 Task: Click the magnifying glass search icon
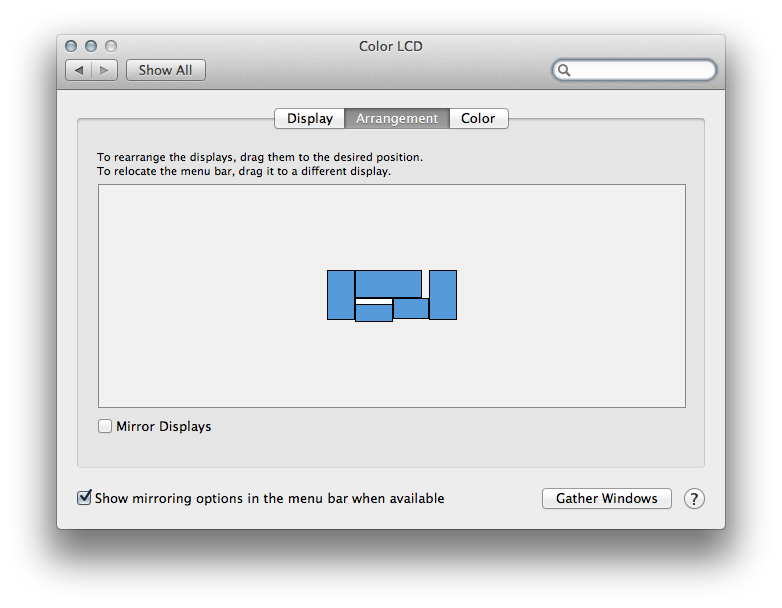tap(564, 70)
